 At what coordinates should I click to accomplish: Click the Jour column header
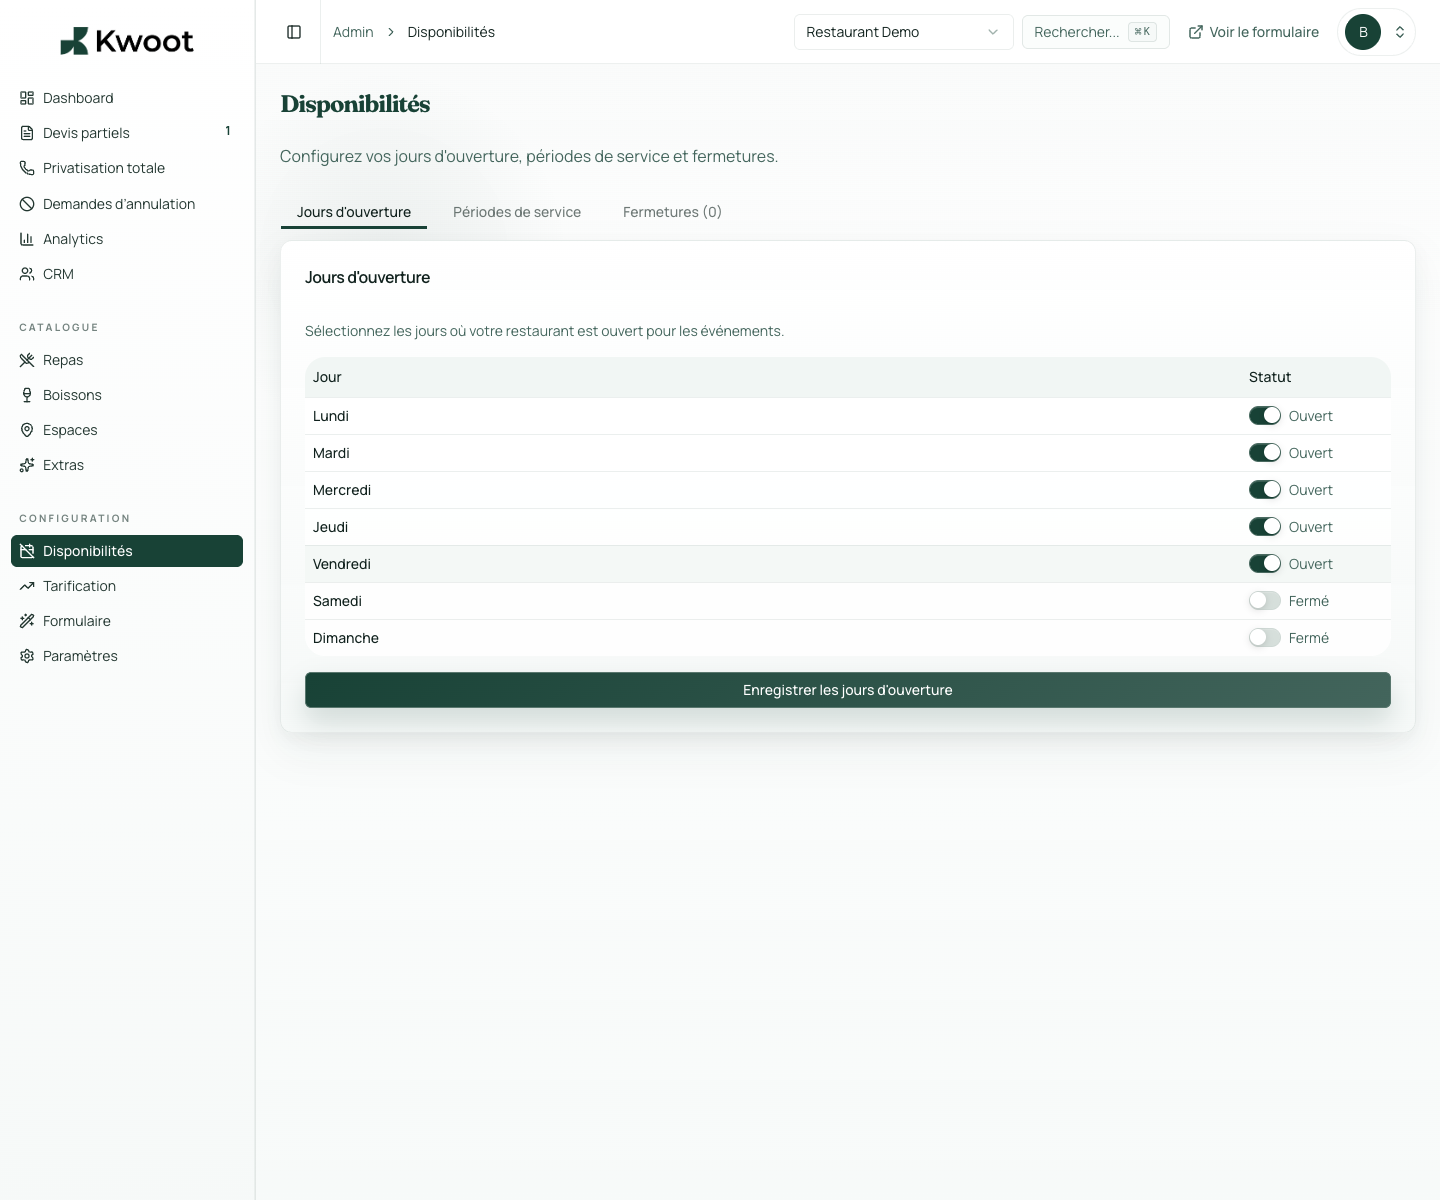[x=327, y=377]
